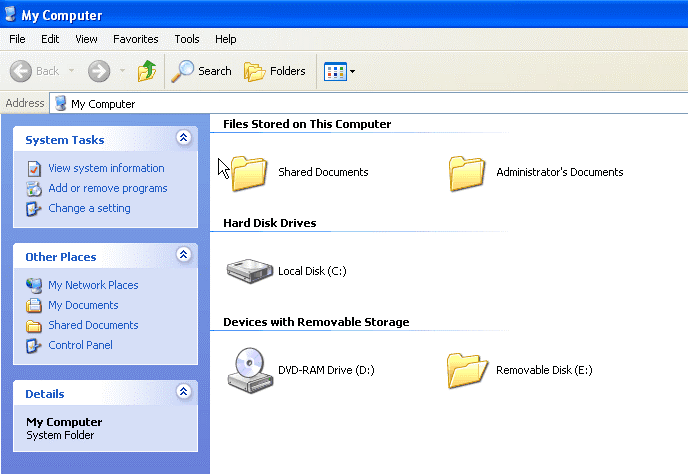Click the Address bar field
Viewport: 688px width, 474px height.
click(369, 104)
